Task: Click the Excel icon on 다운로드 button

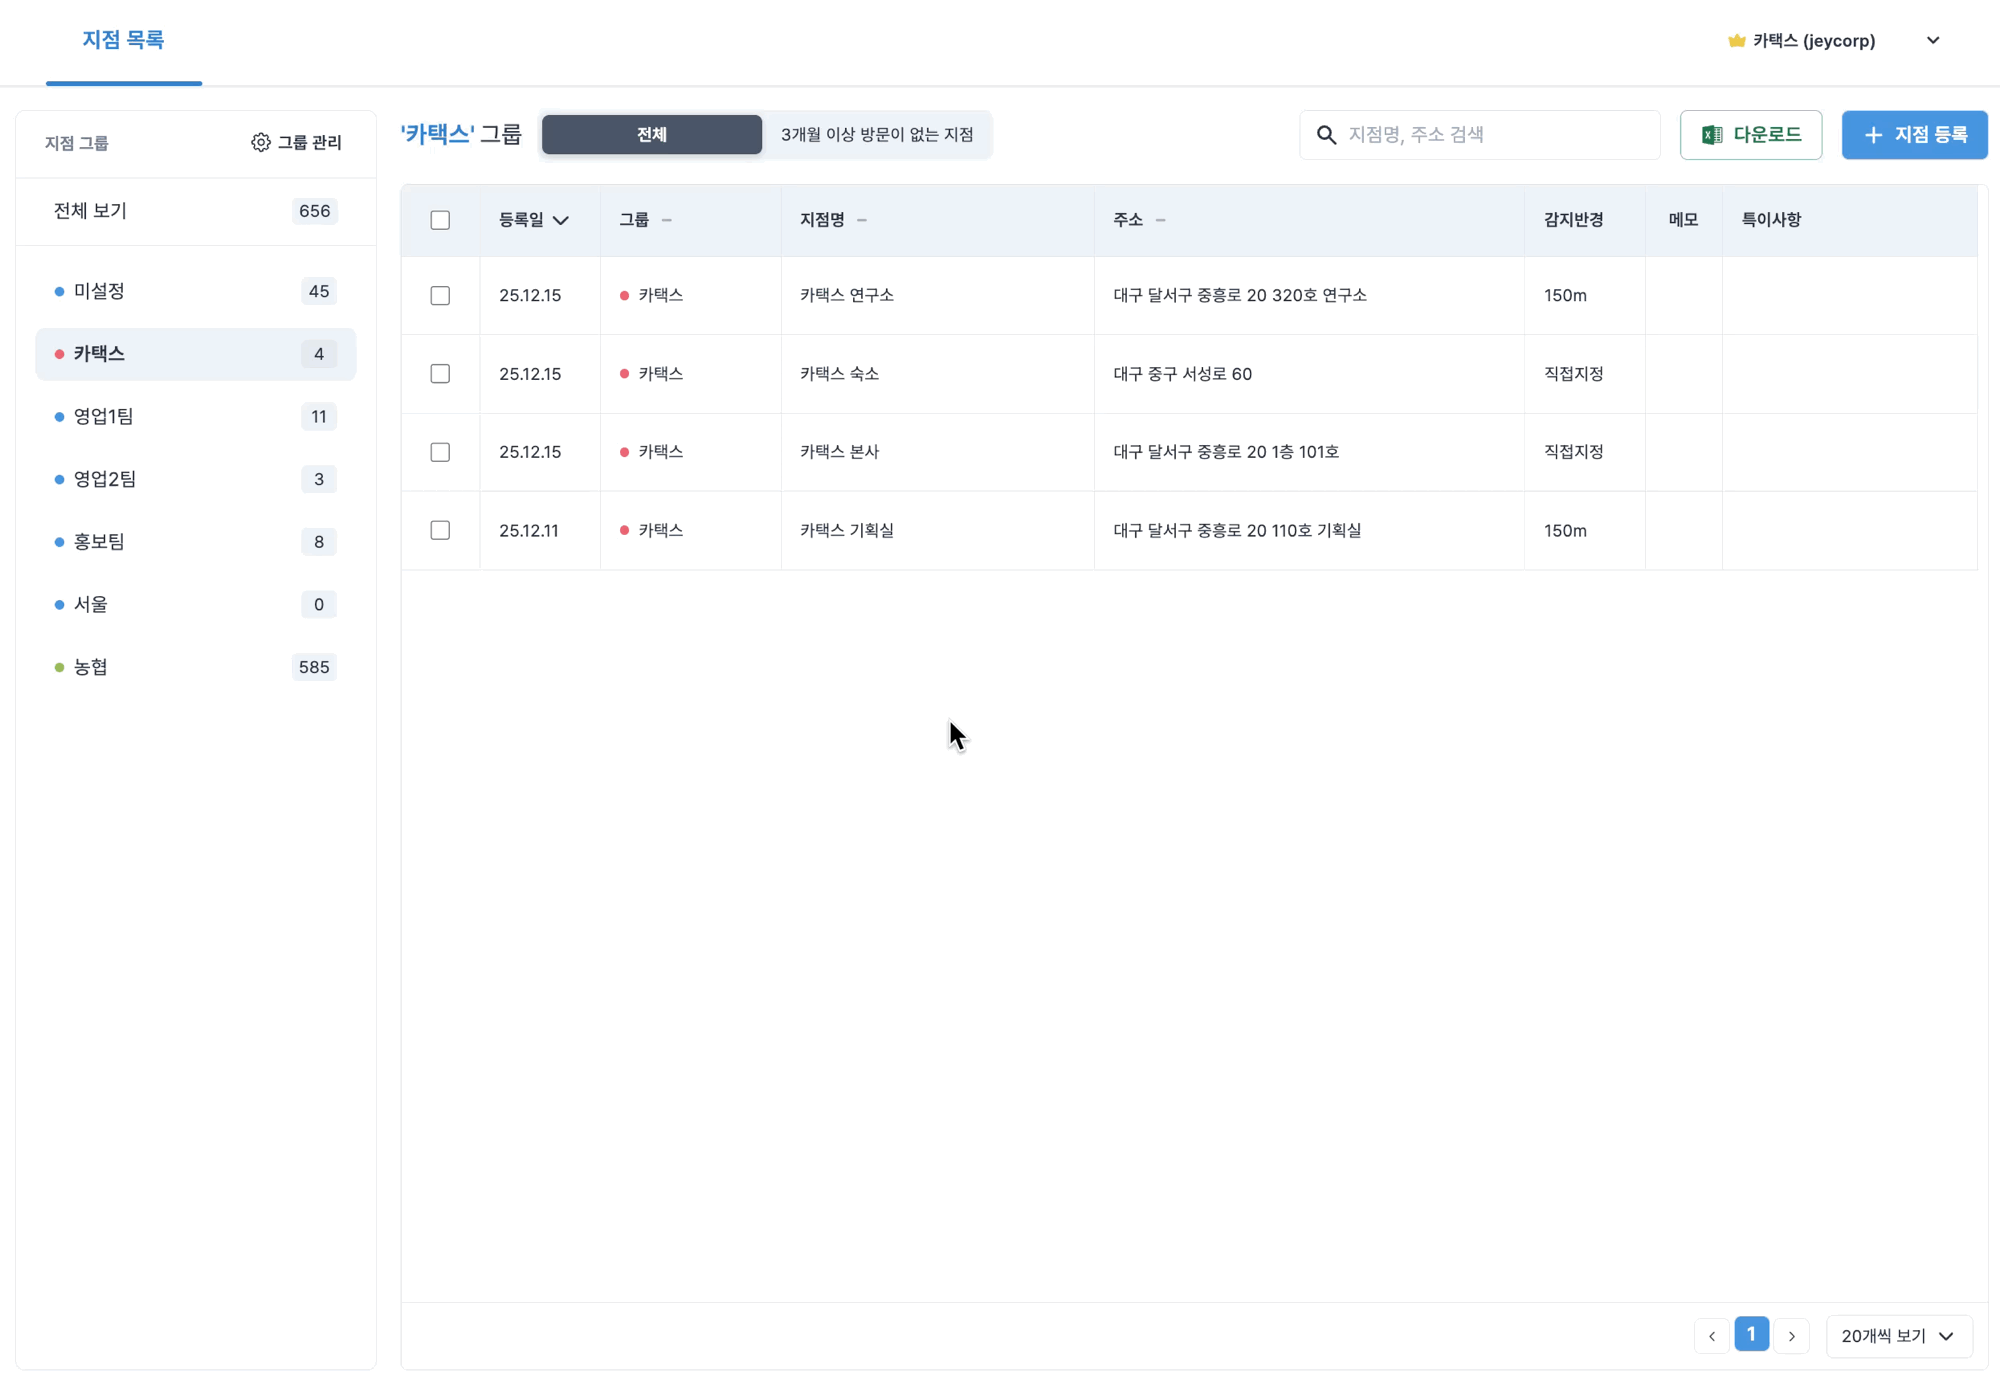Action: pyautogui.click(x=1712, y=135)
